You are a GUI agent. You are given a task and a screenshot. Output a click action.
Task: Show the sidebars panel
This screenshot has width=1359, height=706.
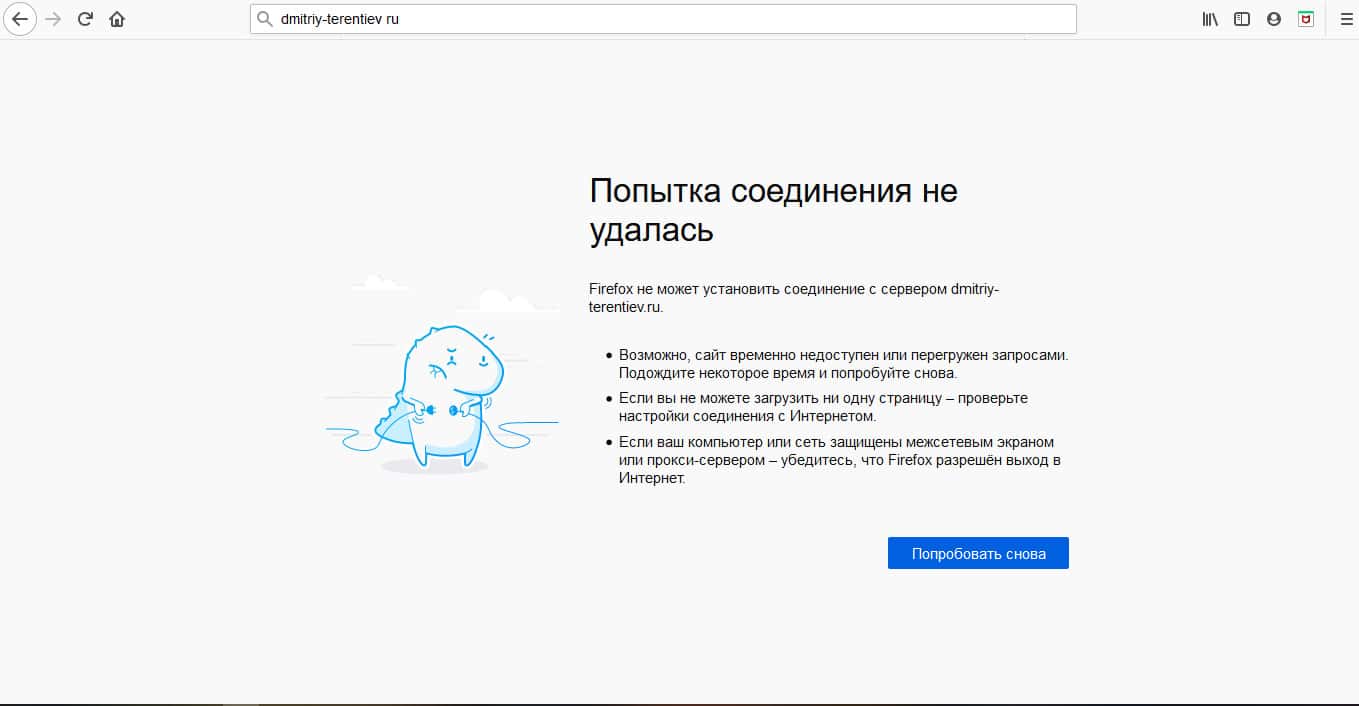pos(1242,19)
